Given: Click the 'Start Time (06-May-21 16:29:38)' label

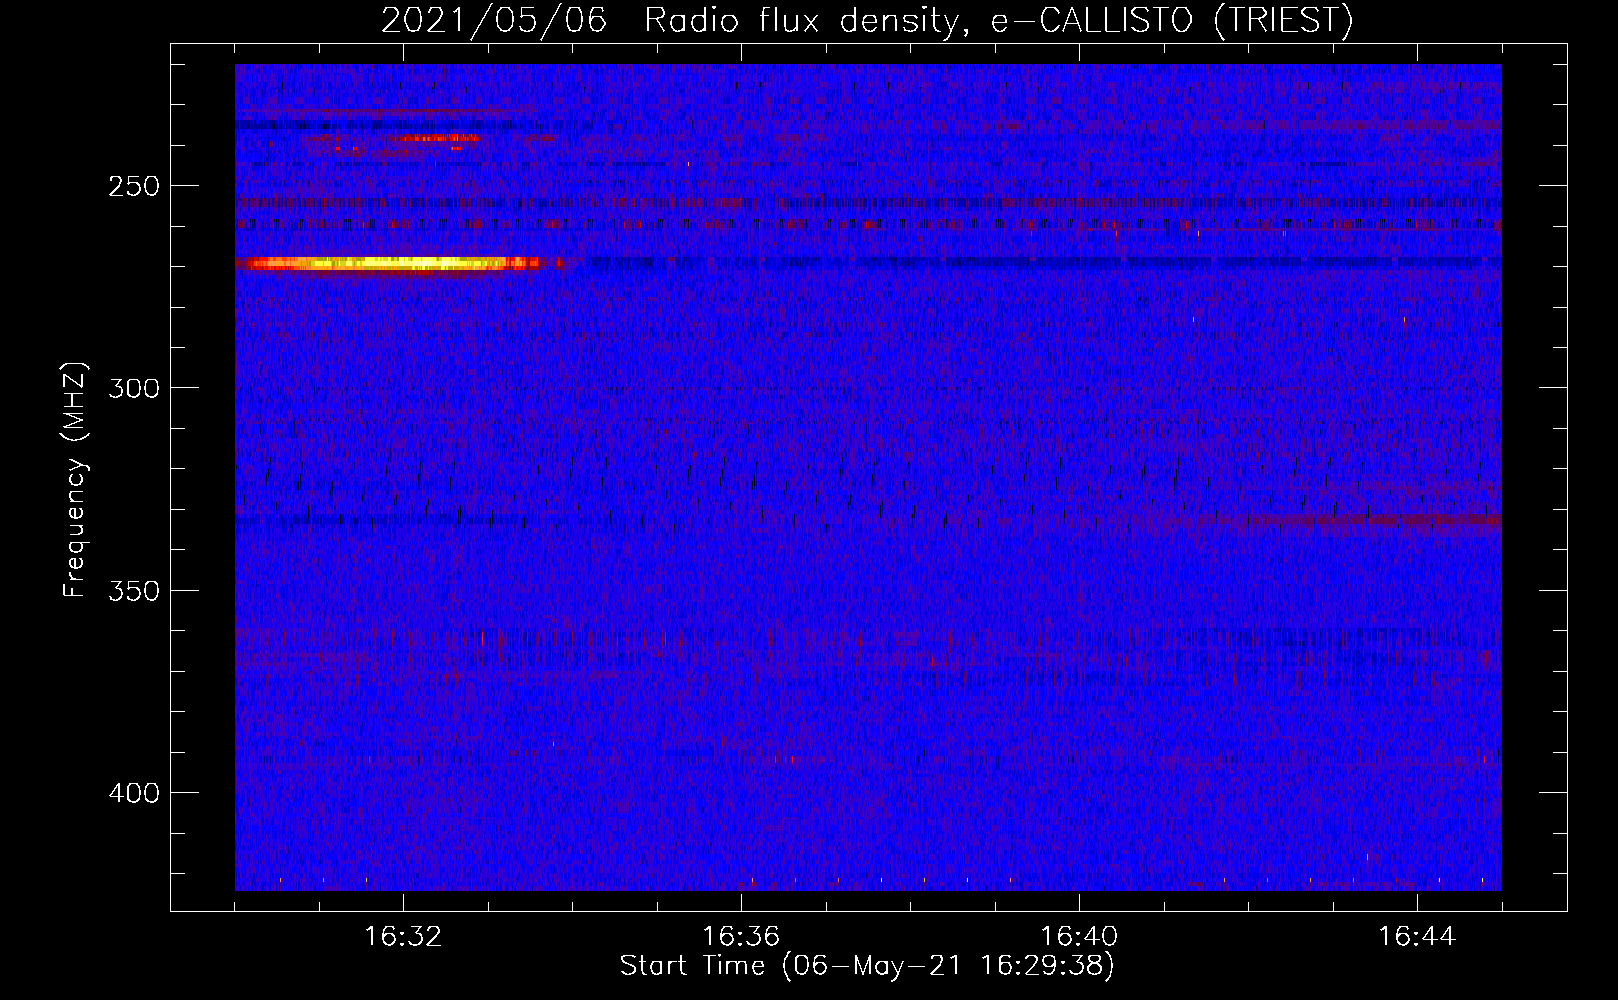Looking at the screenshot, I should (867, 966).
